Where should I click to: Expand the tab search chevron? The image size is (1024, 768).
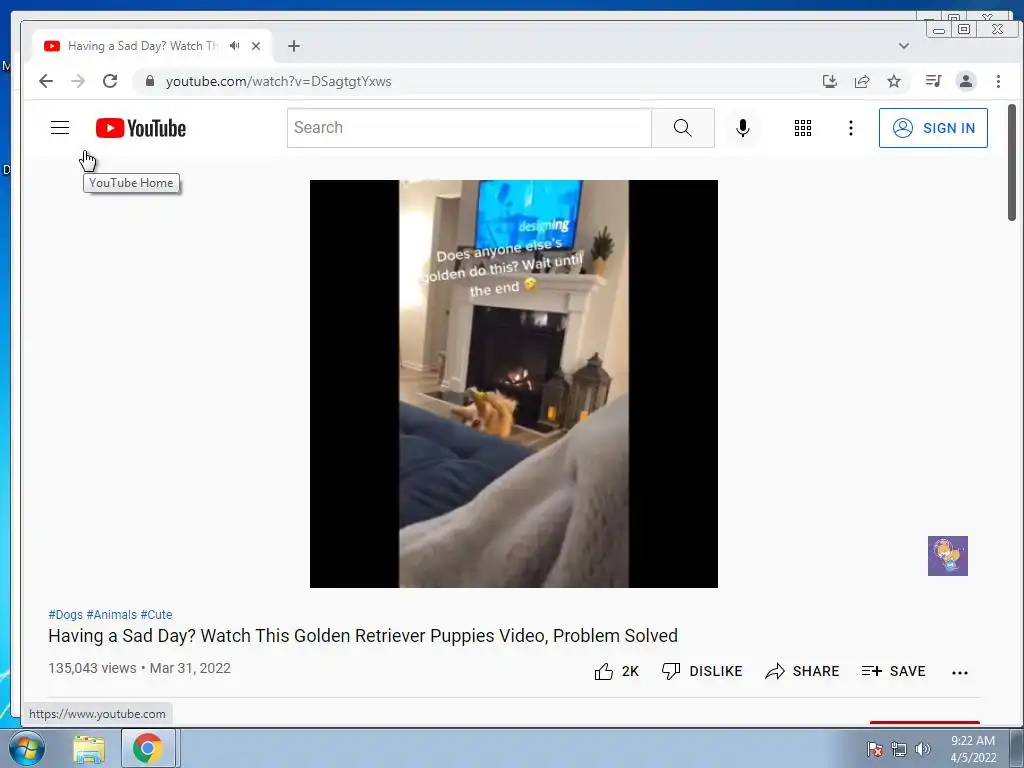click(x=904, y=46)
